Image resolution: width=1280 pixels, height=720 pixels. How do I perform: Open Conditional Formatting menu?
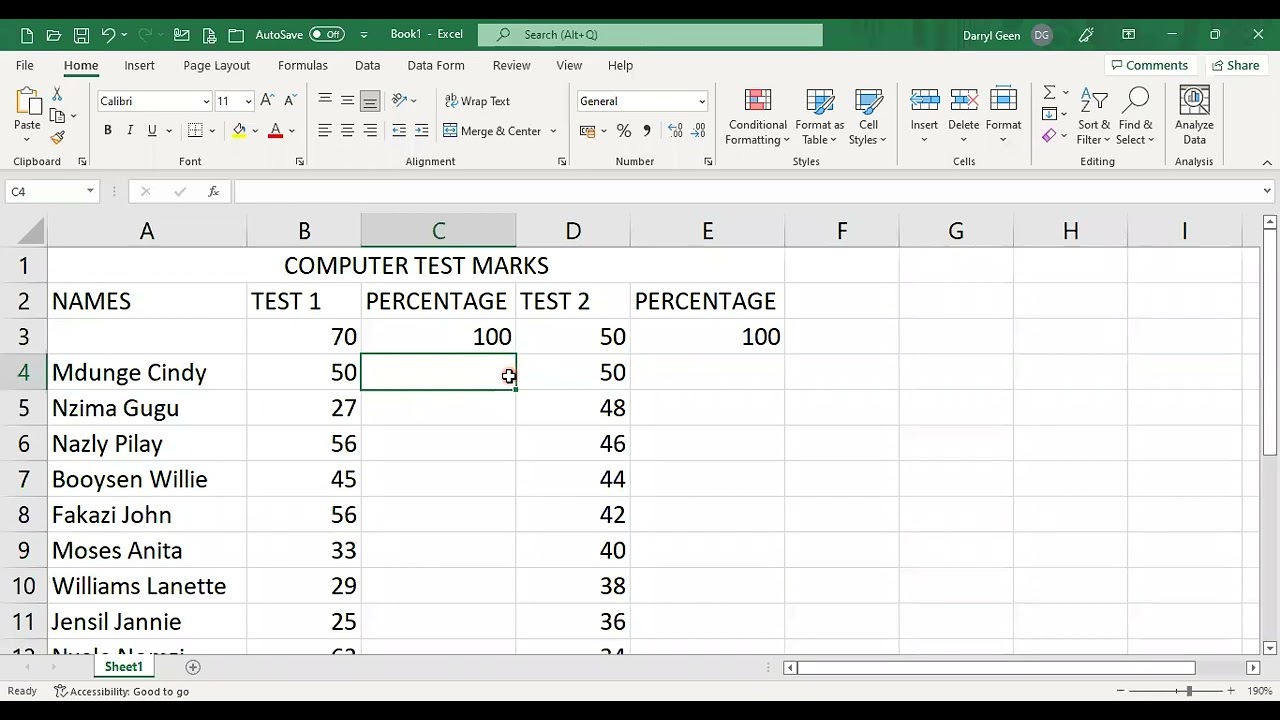click(x=758, y=117)
